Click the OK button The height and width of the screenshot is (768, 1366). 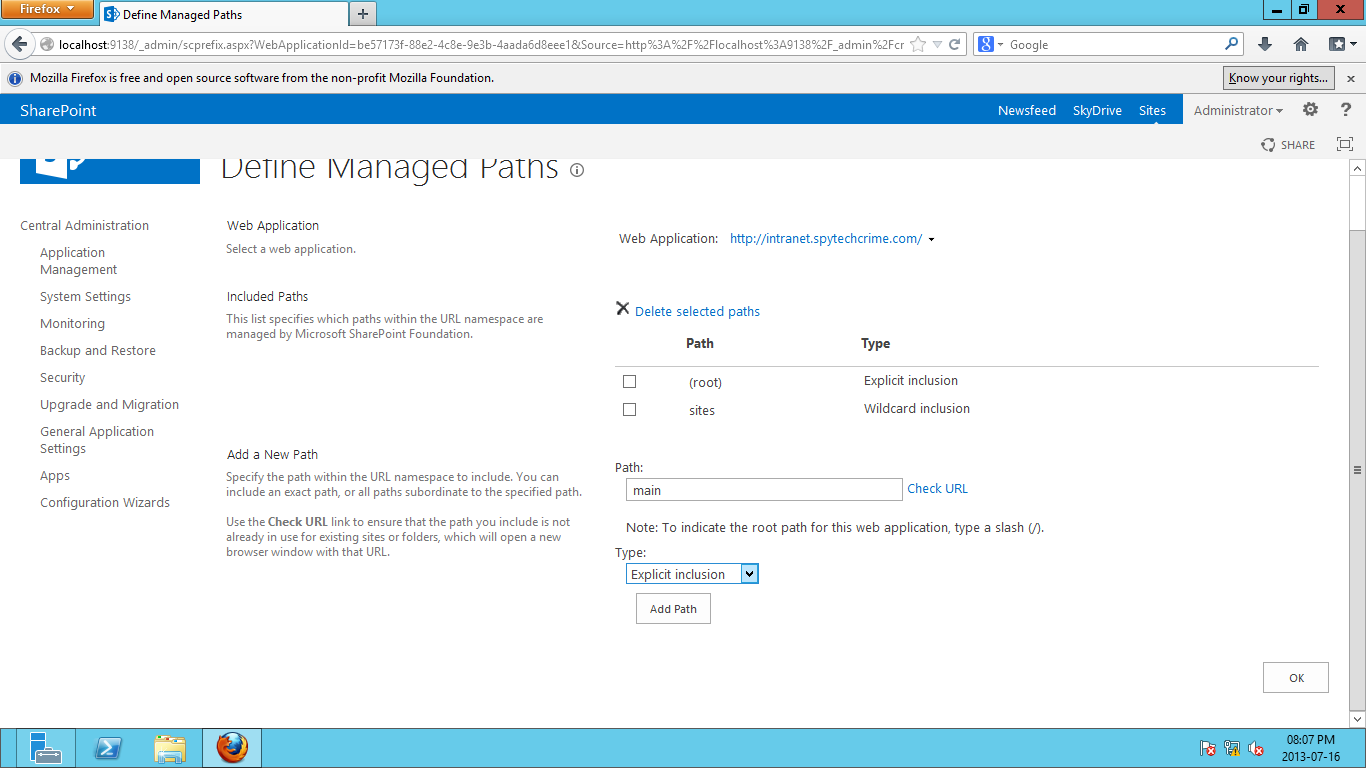(1296, 678)
